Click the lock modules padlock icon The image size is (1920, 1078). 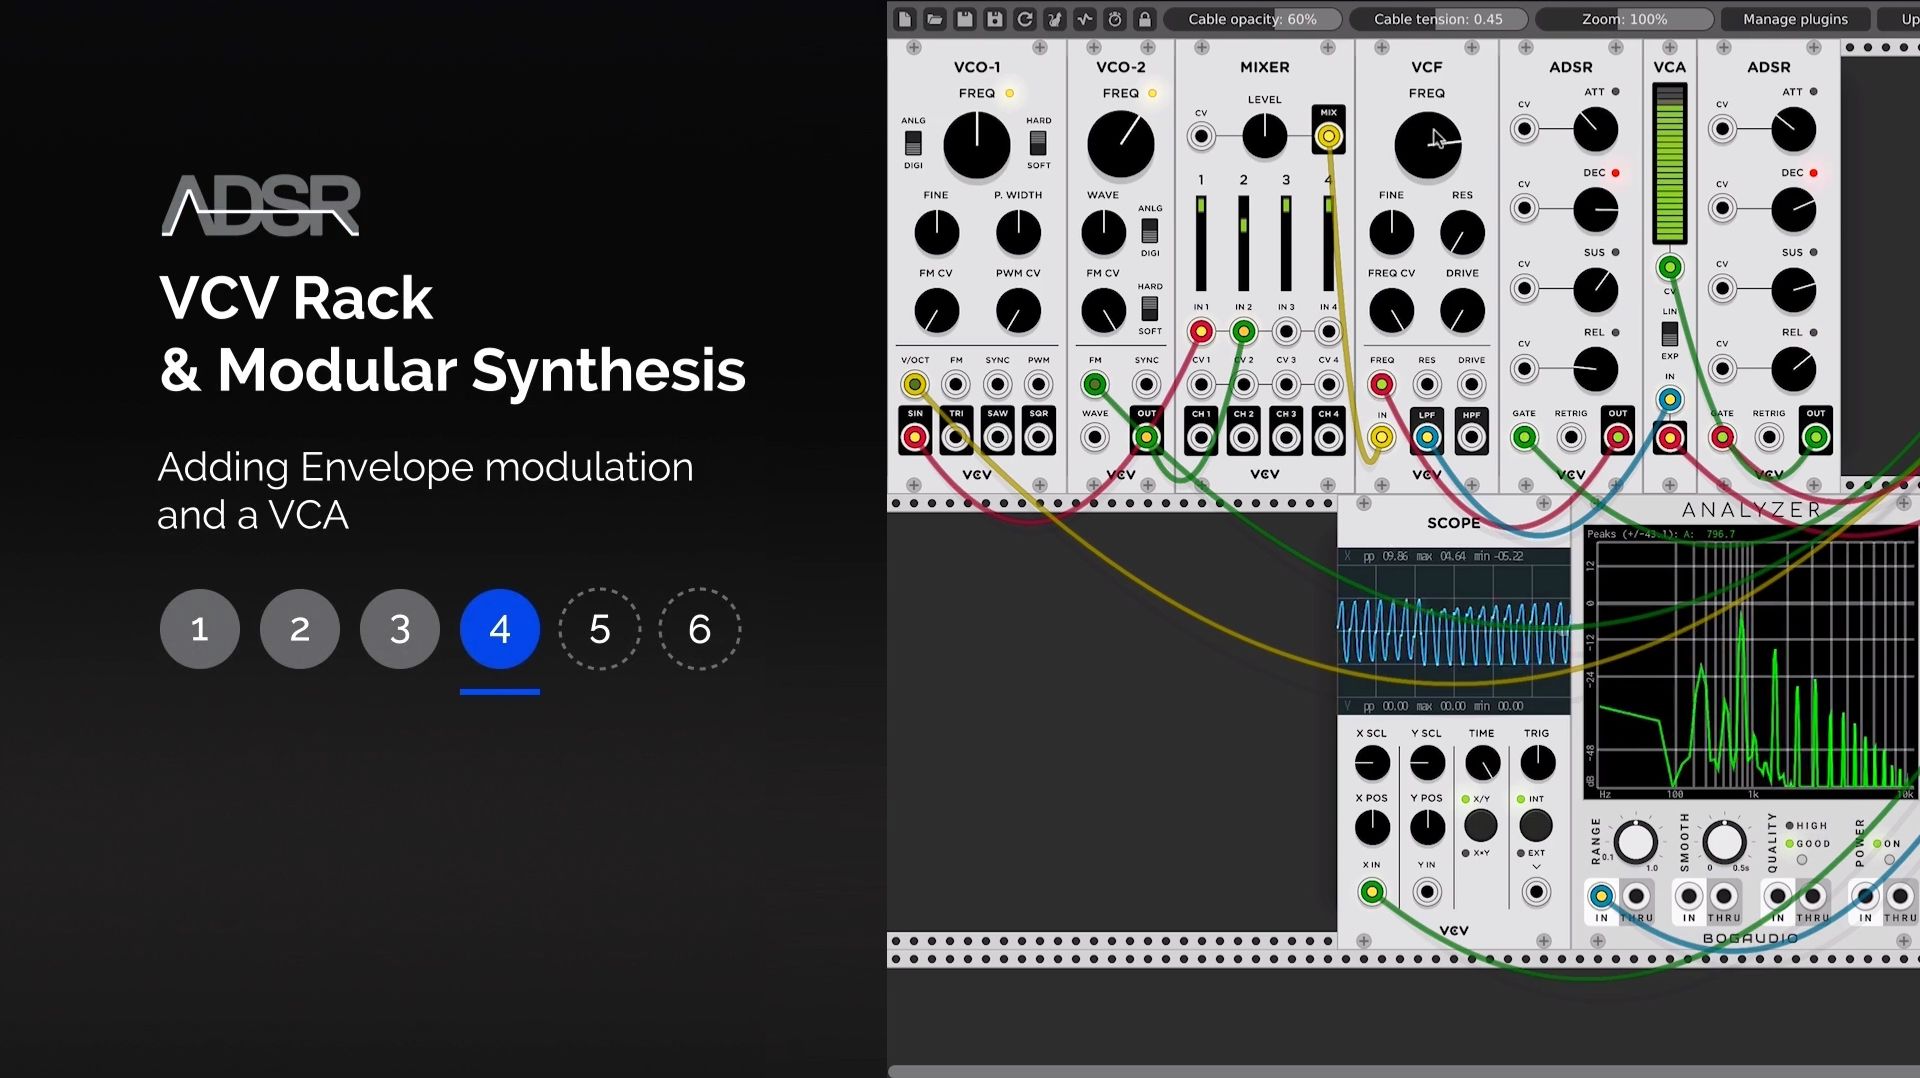[x=1143, y=18]
